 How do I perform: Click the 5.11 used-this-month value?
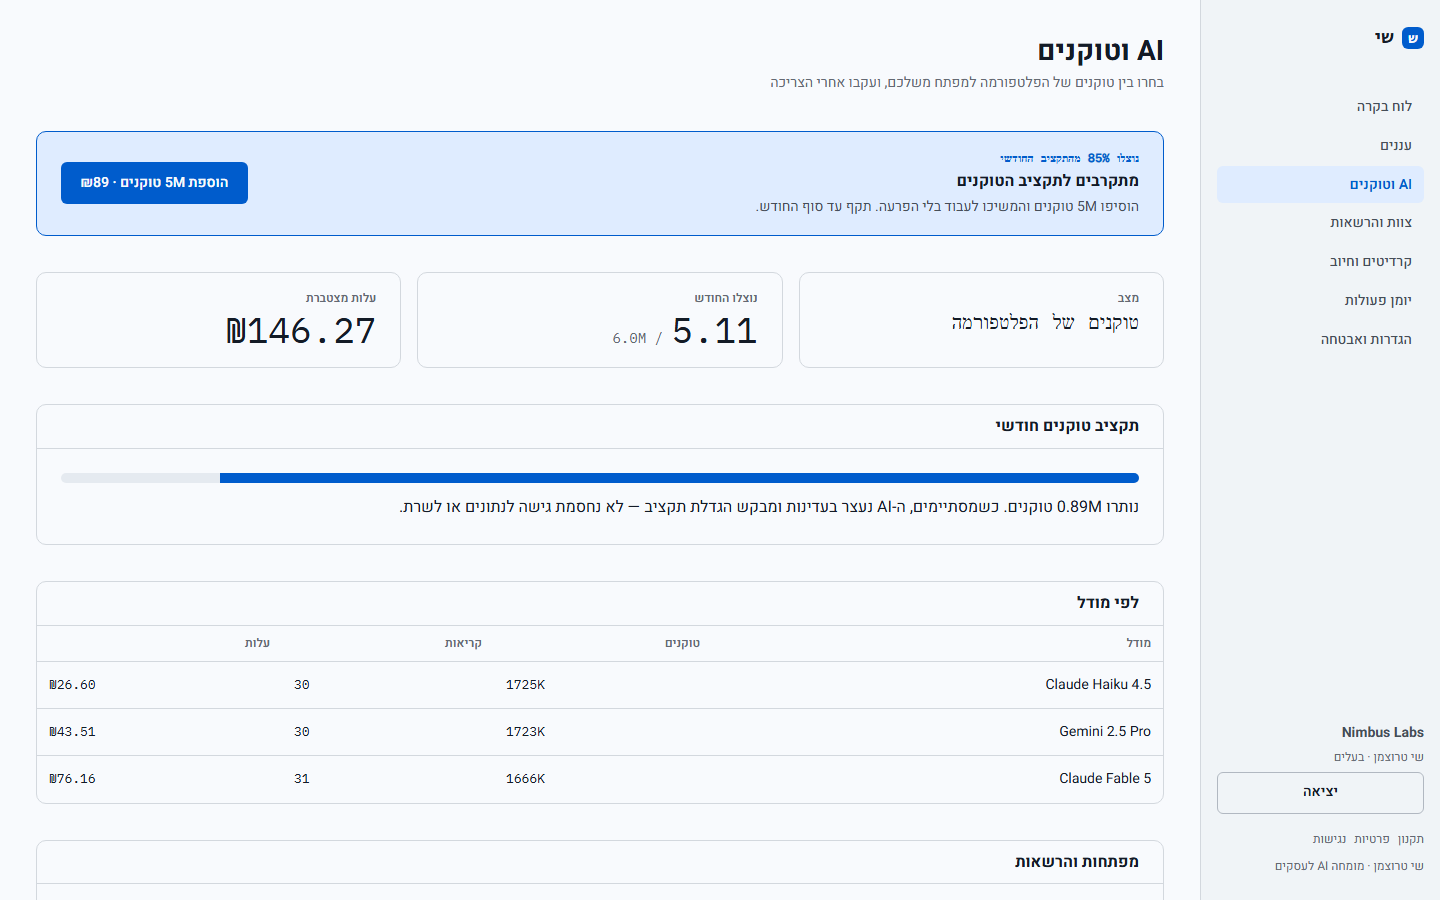coord(715,331)
